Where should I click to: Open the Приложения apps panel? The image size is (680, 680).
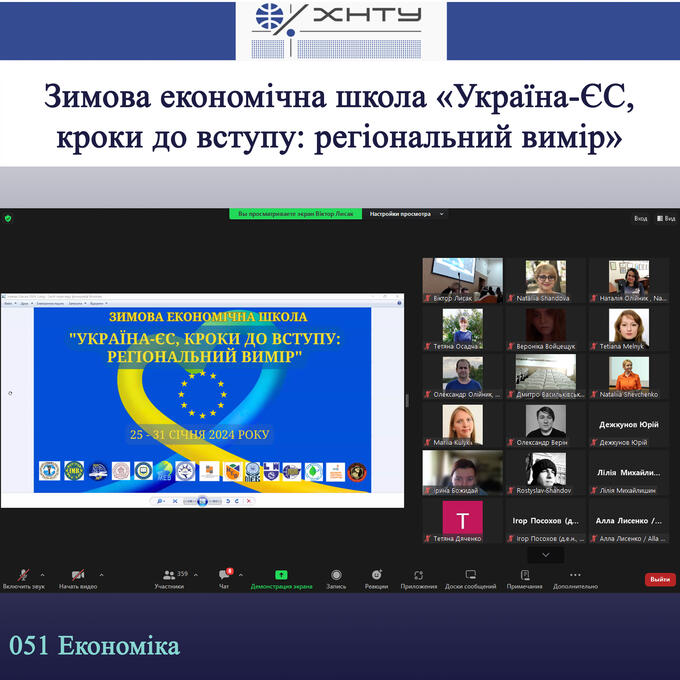point(419,578)
